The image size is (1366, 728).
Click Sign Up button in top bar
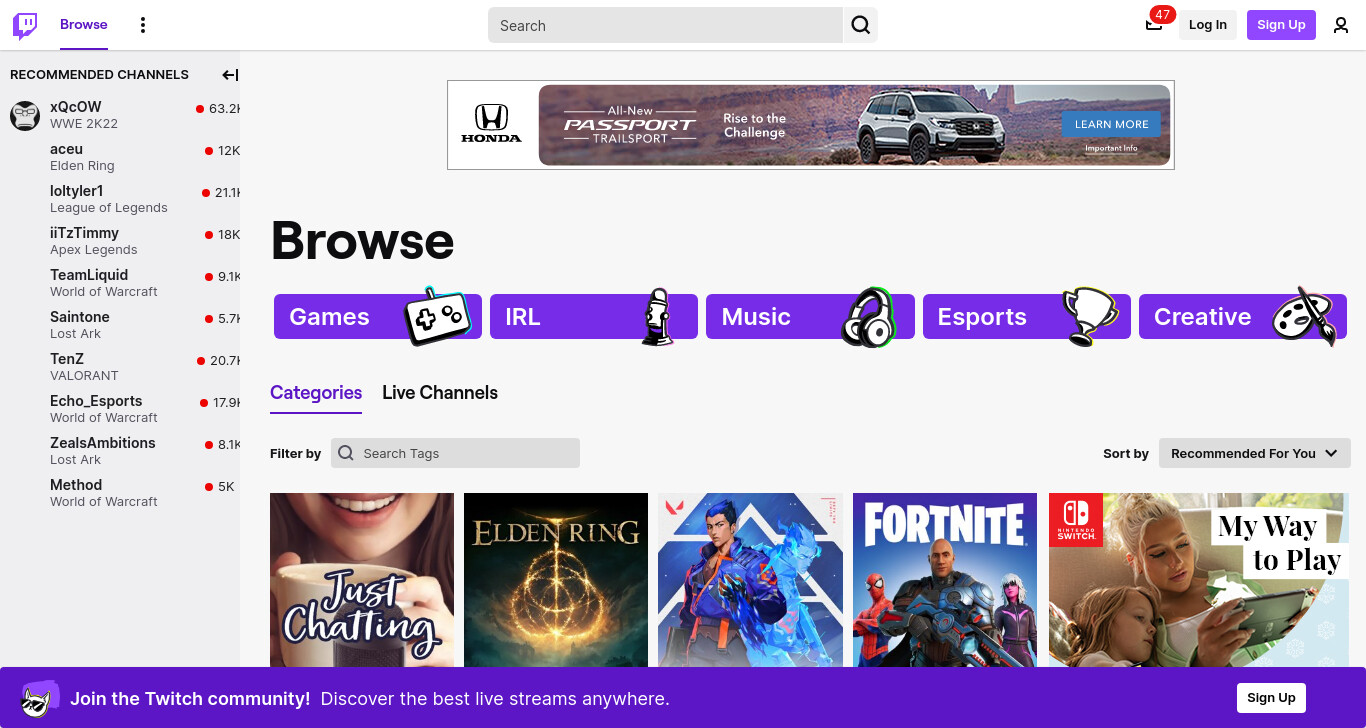click(x=1281, y=25)
